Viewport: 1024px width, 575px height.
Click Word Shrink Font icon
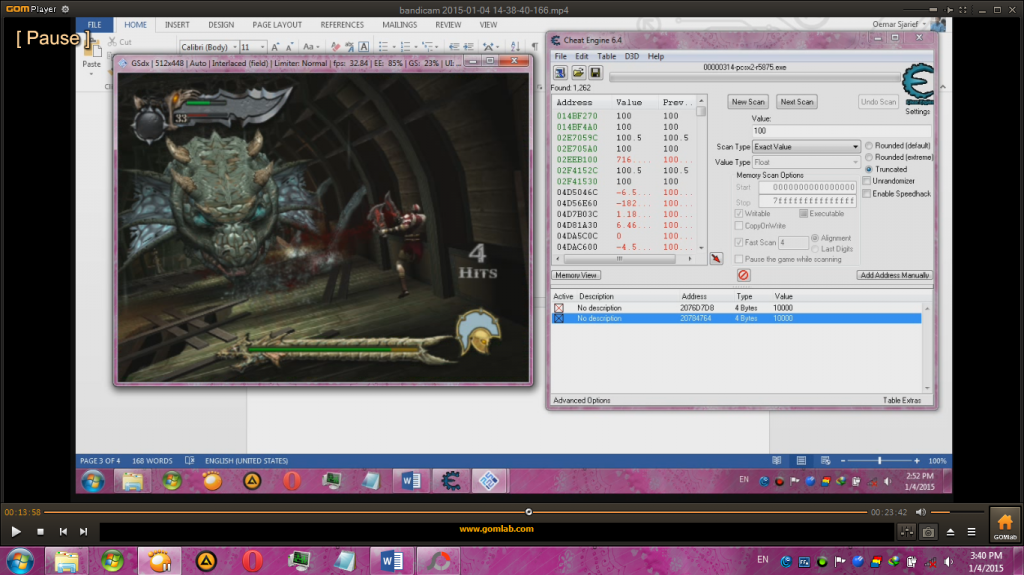289,46
